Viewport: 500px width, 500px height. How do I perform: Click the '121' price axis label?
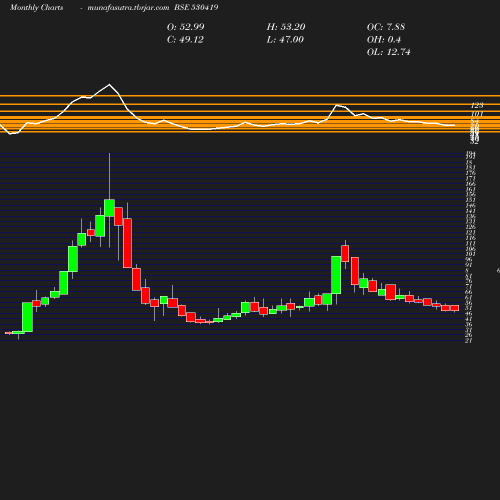pyautogui.click(x=470, y=232)
